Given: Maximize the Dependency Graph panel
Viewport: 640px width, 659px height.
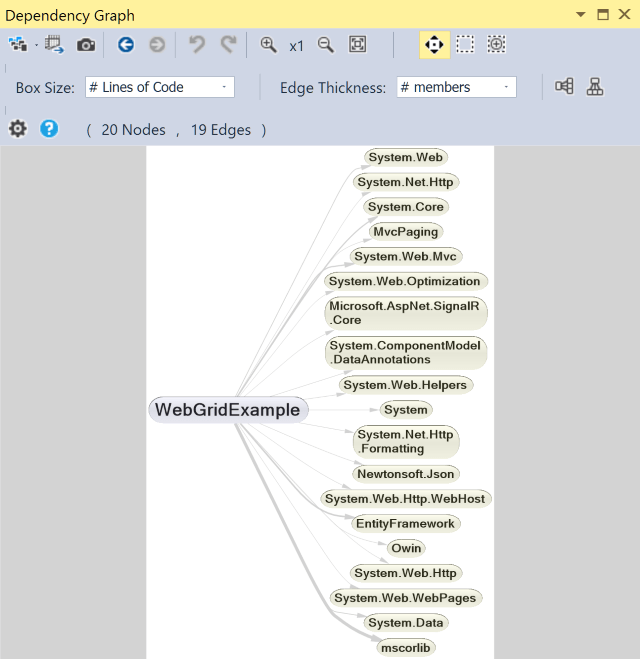Looking at the screenshot, I should (x=603, y=15).
